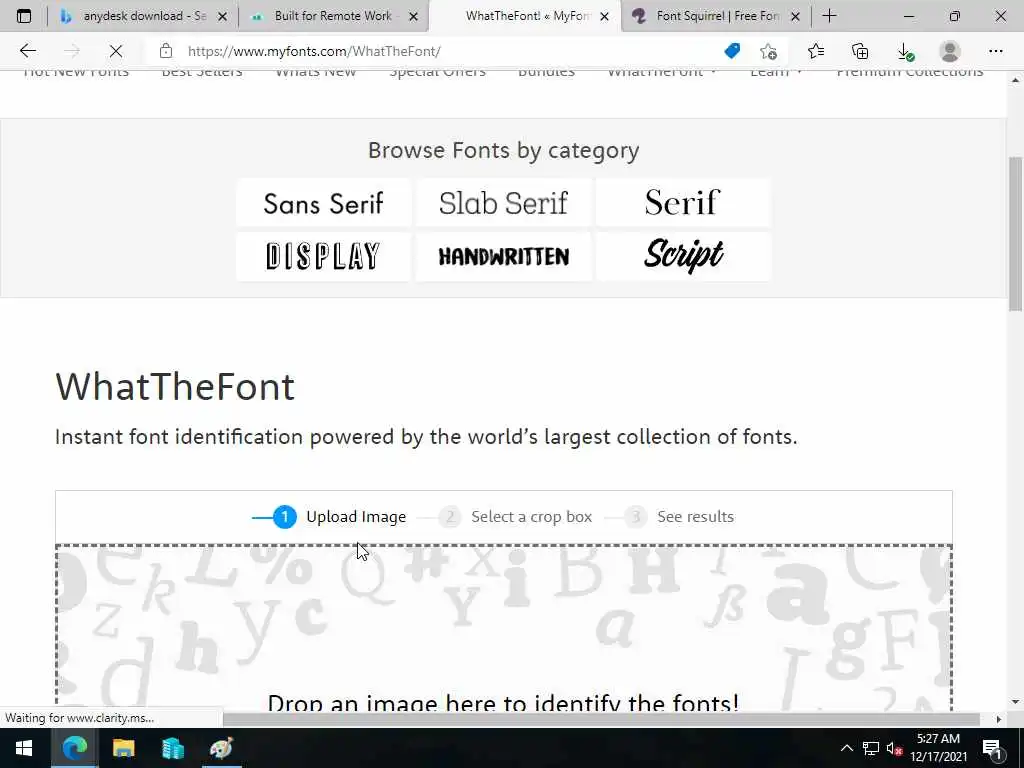Browse the Display font category

click(323, 256)
